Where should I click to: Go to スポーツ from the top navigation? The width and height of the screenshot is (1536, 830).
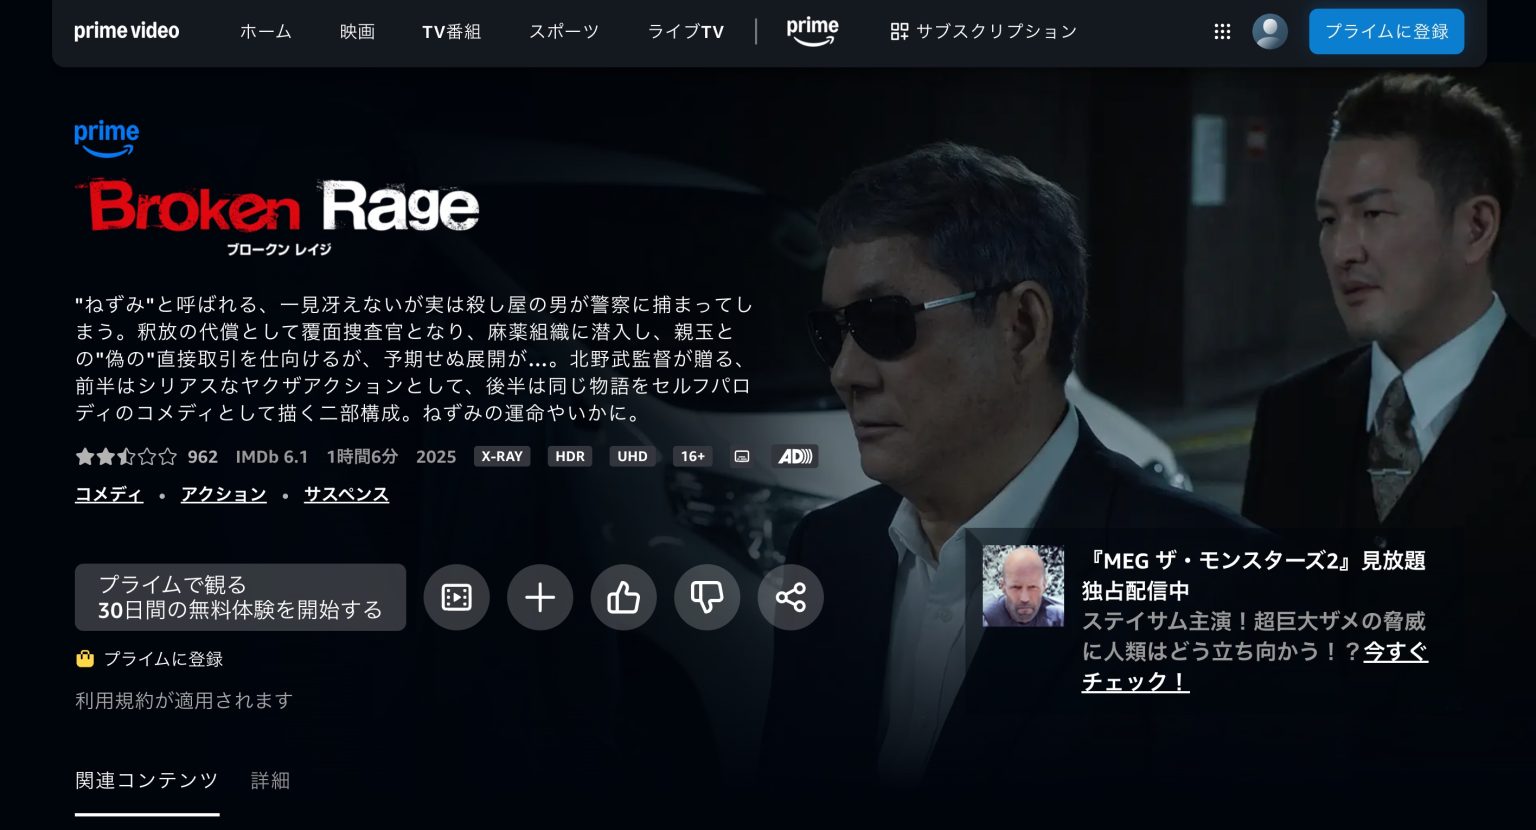click(x=563, y=31)
